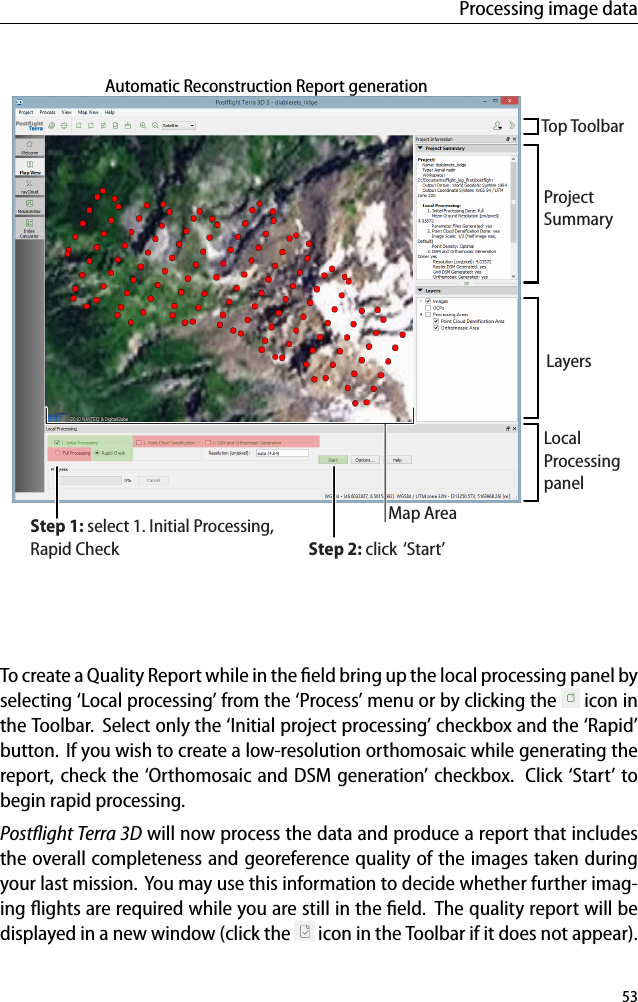
Task: Click the Postflight Terra logo
Action: pyautogui.click(x=29, y=126)
